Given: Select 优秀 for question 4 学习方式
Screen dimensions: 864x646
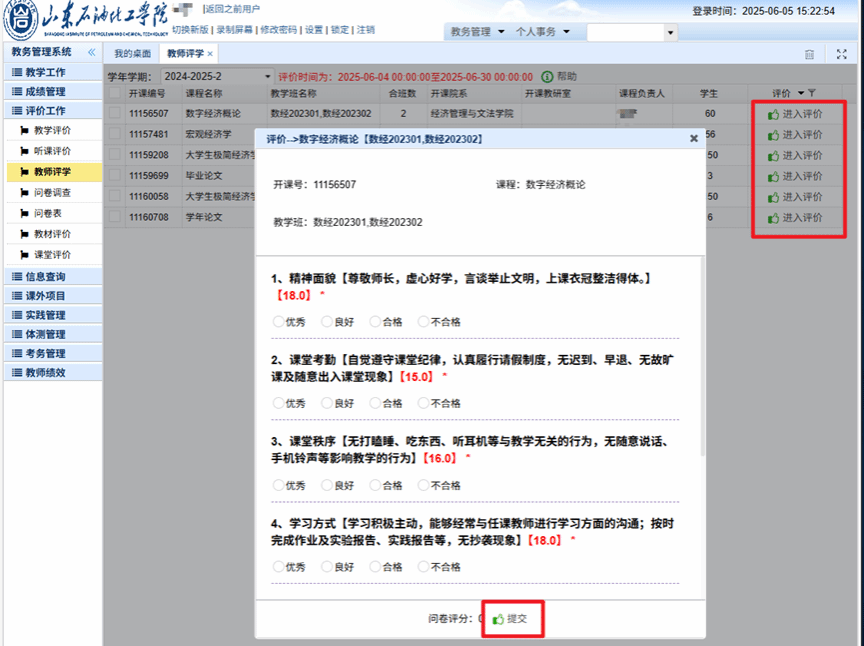Looking at the screenshot, I should click(x=279, y=566).
